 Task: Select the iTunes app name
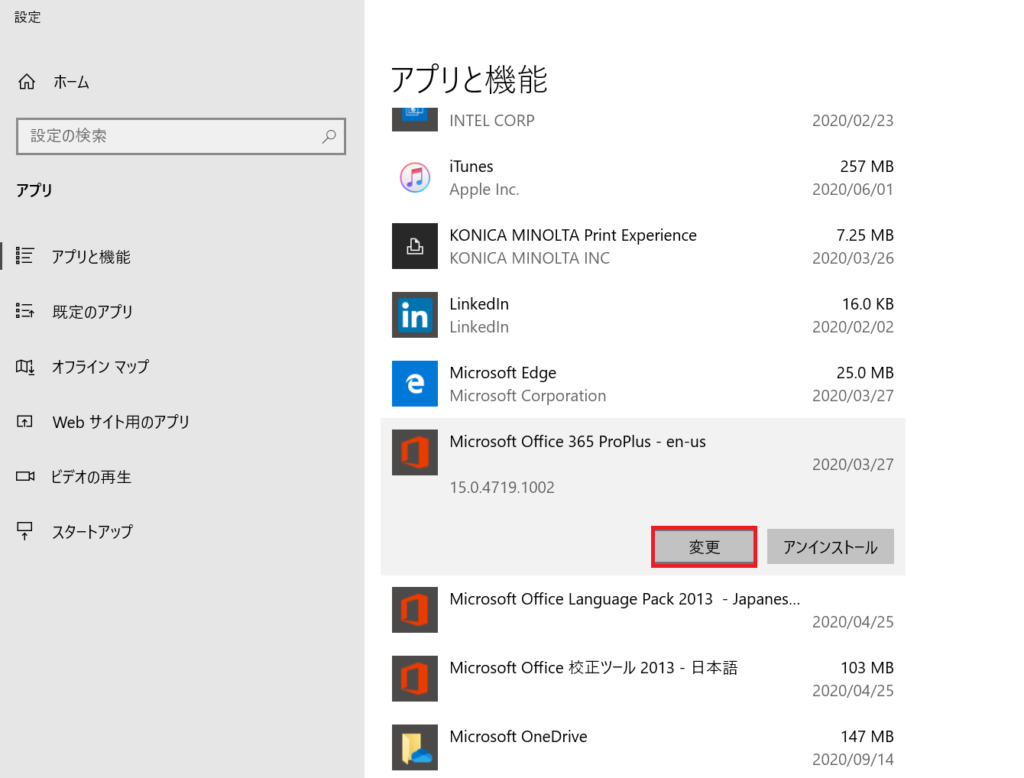tap(471, 167)
